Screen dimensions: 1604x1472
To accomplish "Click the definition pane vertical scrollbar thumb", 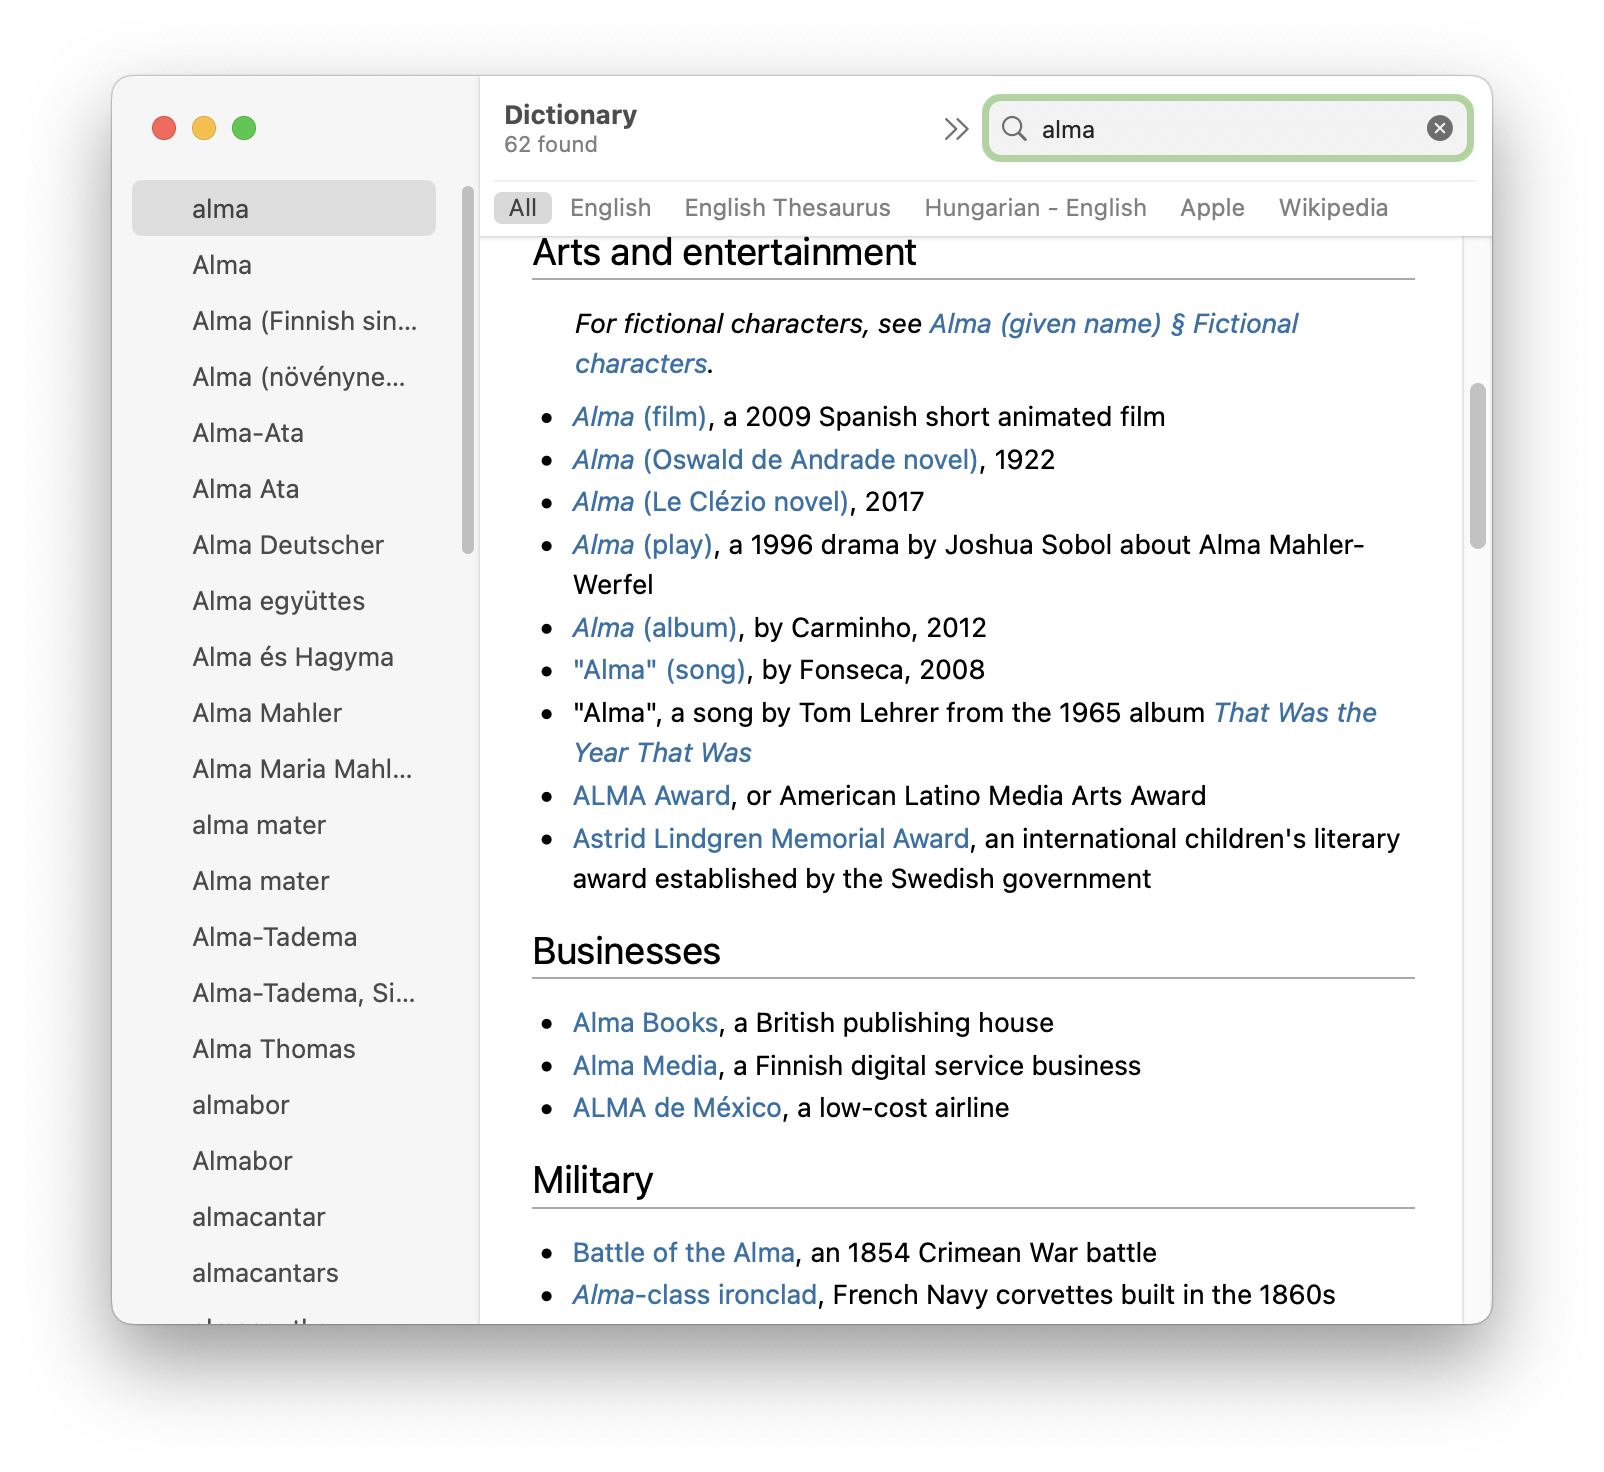I will tap(1477, 466).
